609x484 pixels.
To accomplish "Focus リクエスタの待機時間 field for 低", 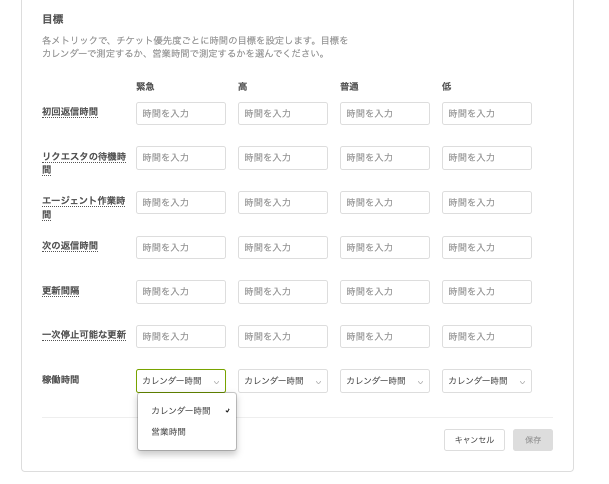I will point(487,158).
